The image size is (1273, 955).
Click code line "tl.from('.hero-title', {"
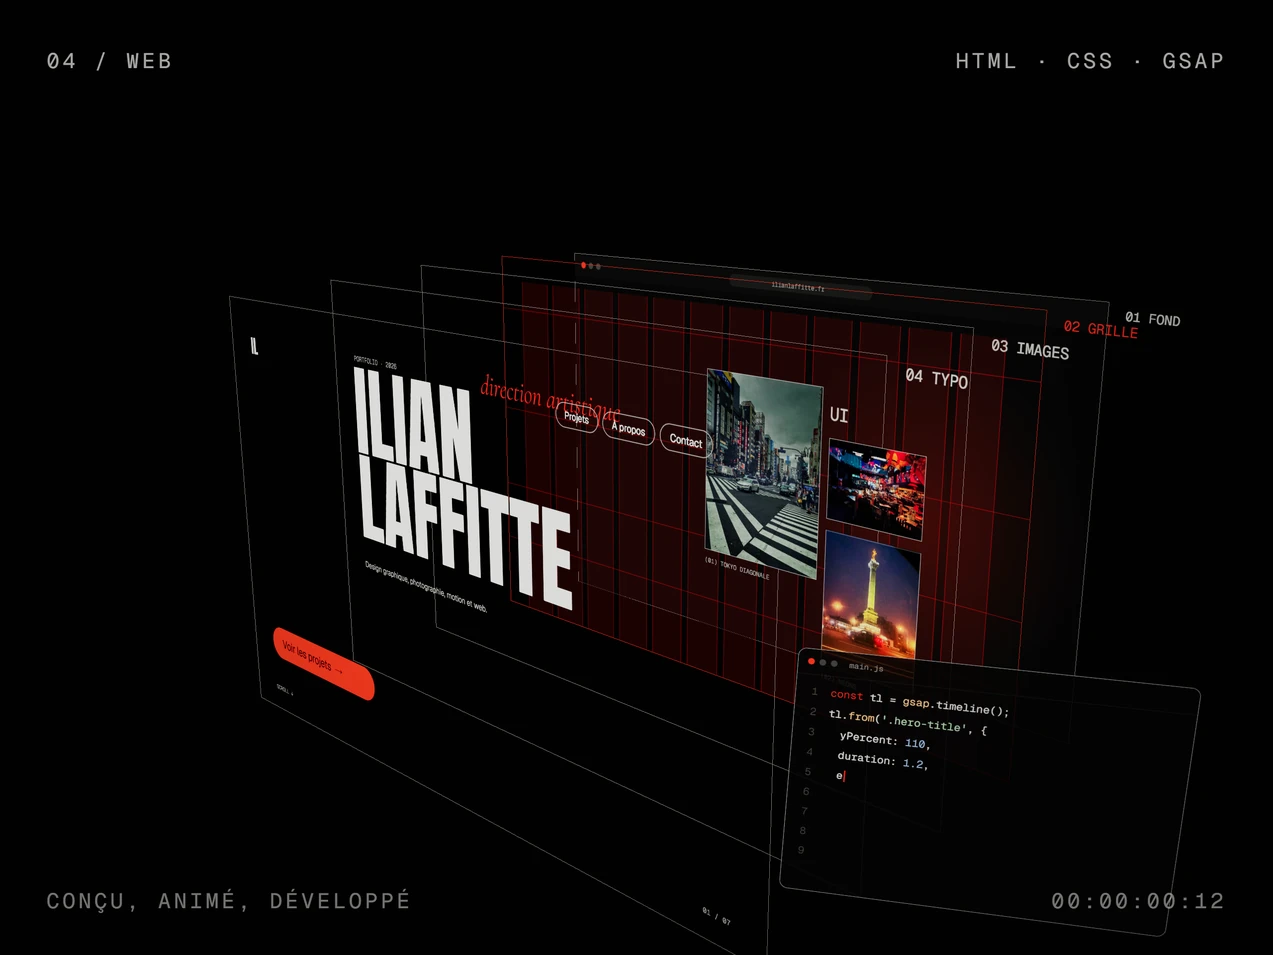click(x=907, y=722)
